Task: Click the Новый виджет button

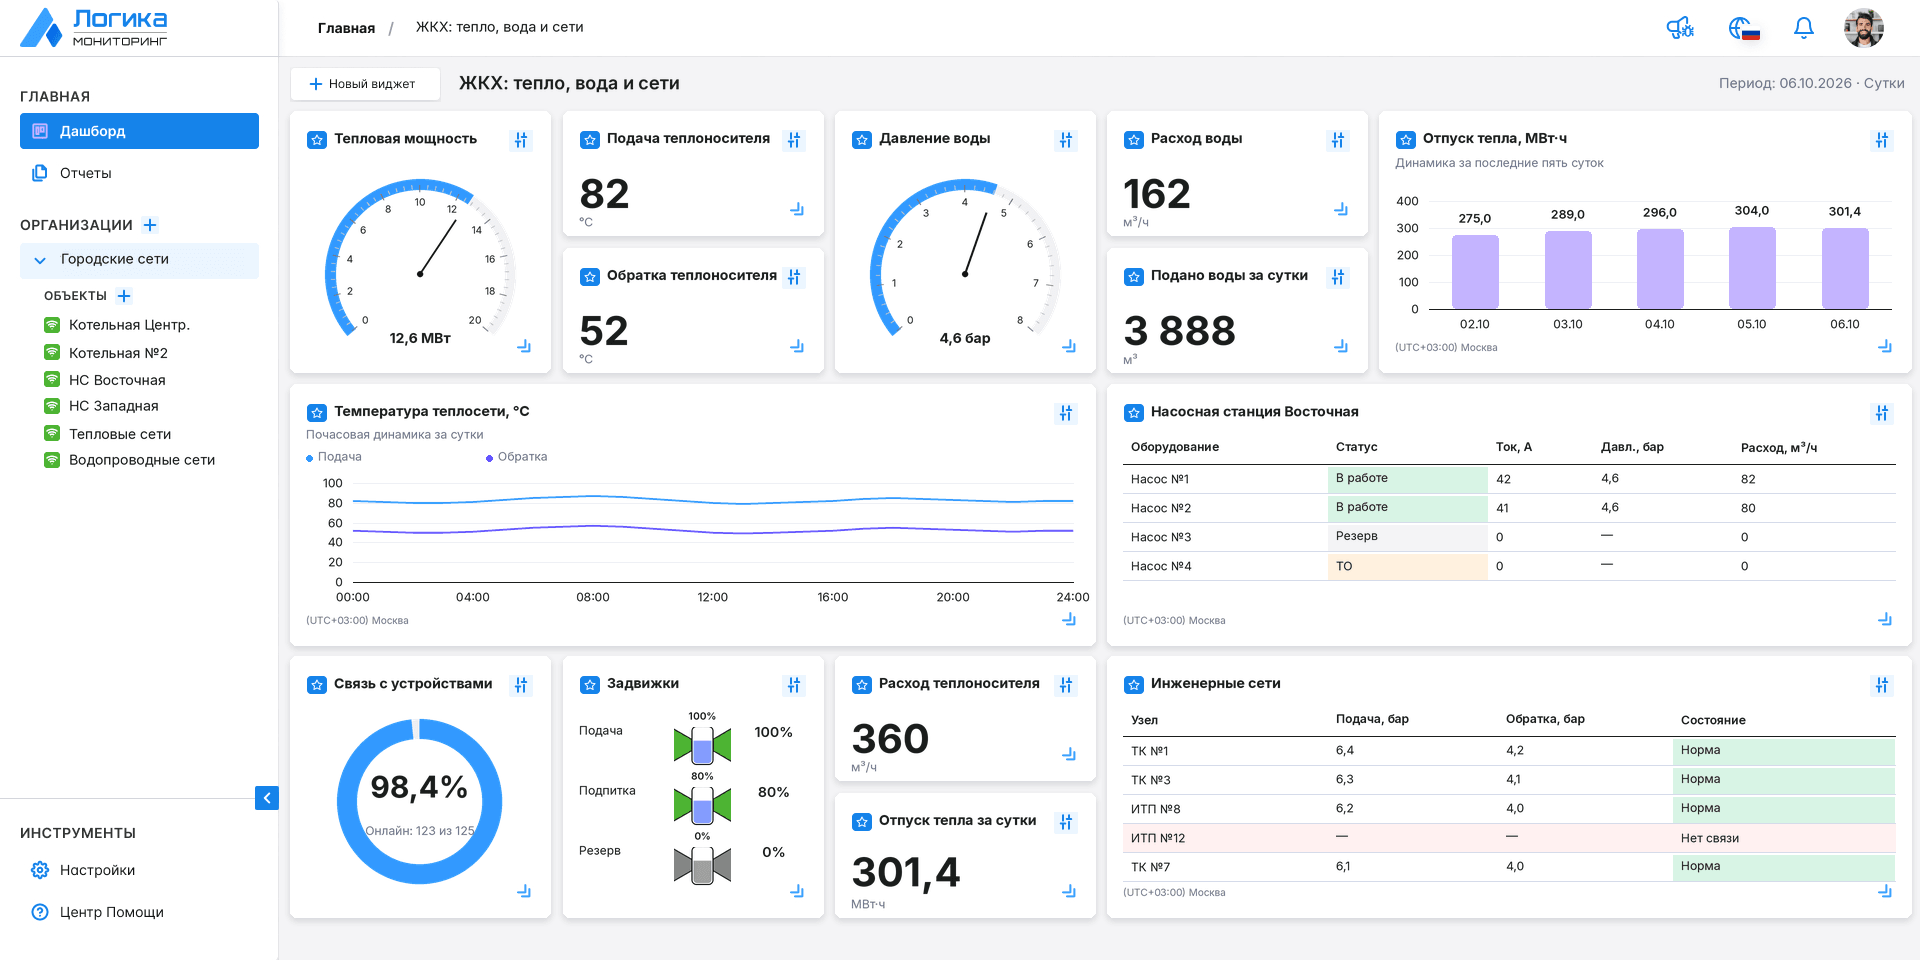Action: coord(365,84)
